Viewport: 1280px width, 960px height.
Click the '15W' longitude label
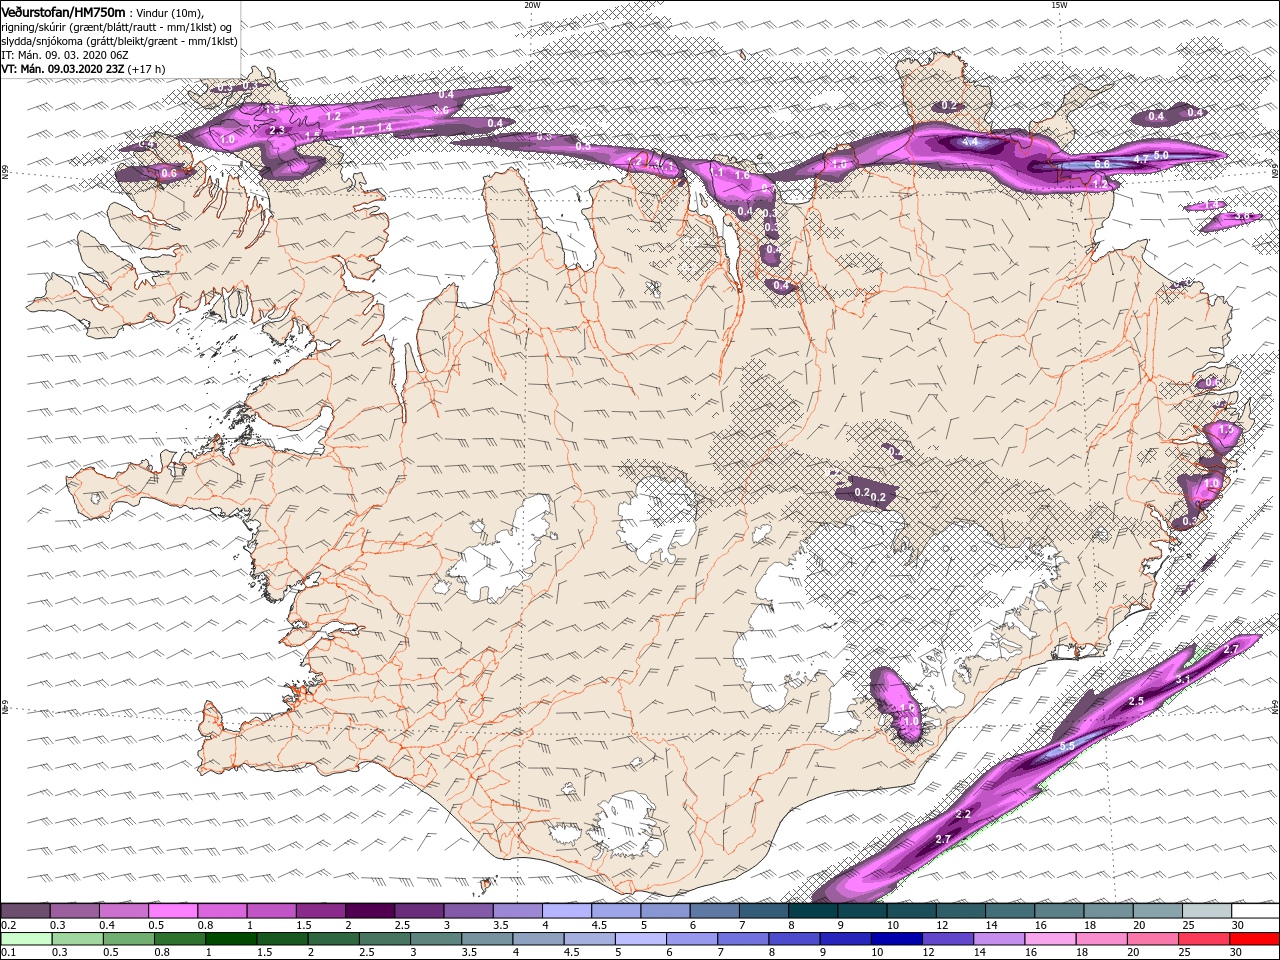coord(1059,5)
